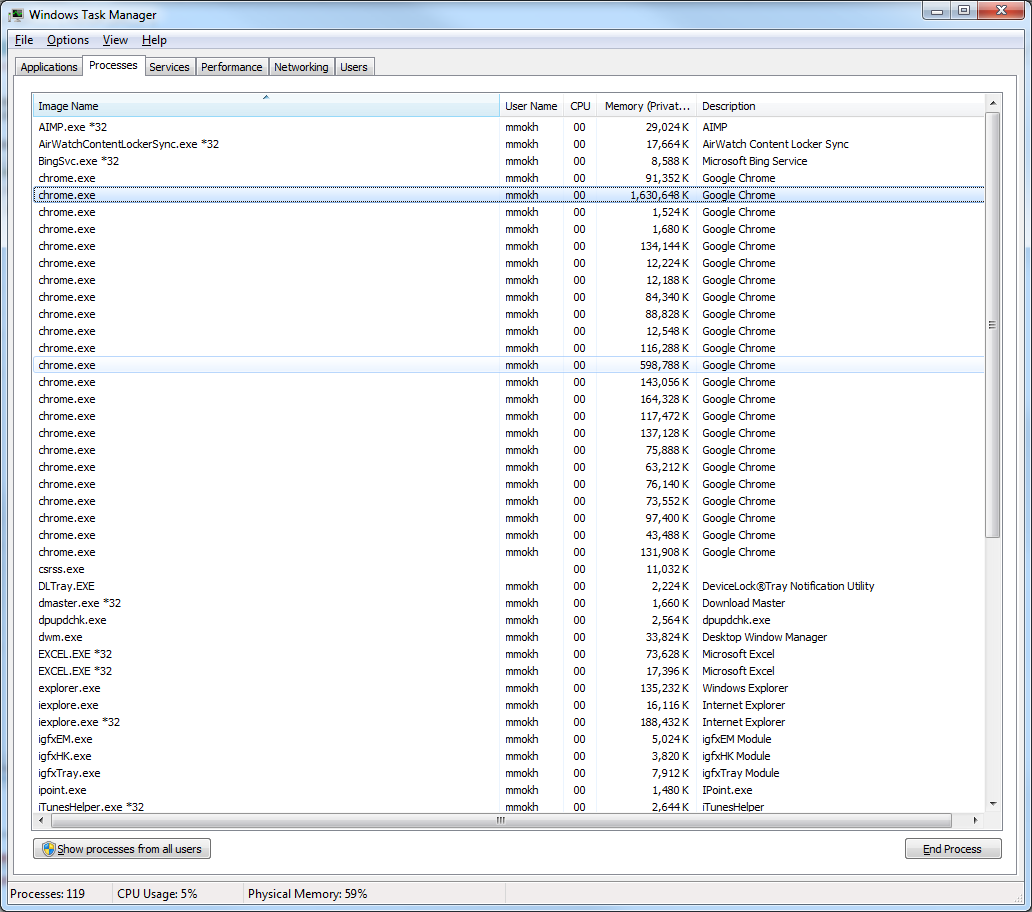
Task: Select chrome.exe using 164,328 K
Action: [x=509, y=399]
